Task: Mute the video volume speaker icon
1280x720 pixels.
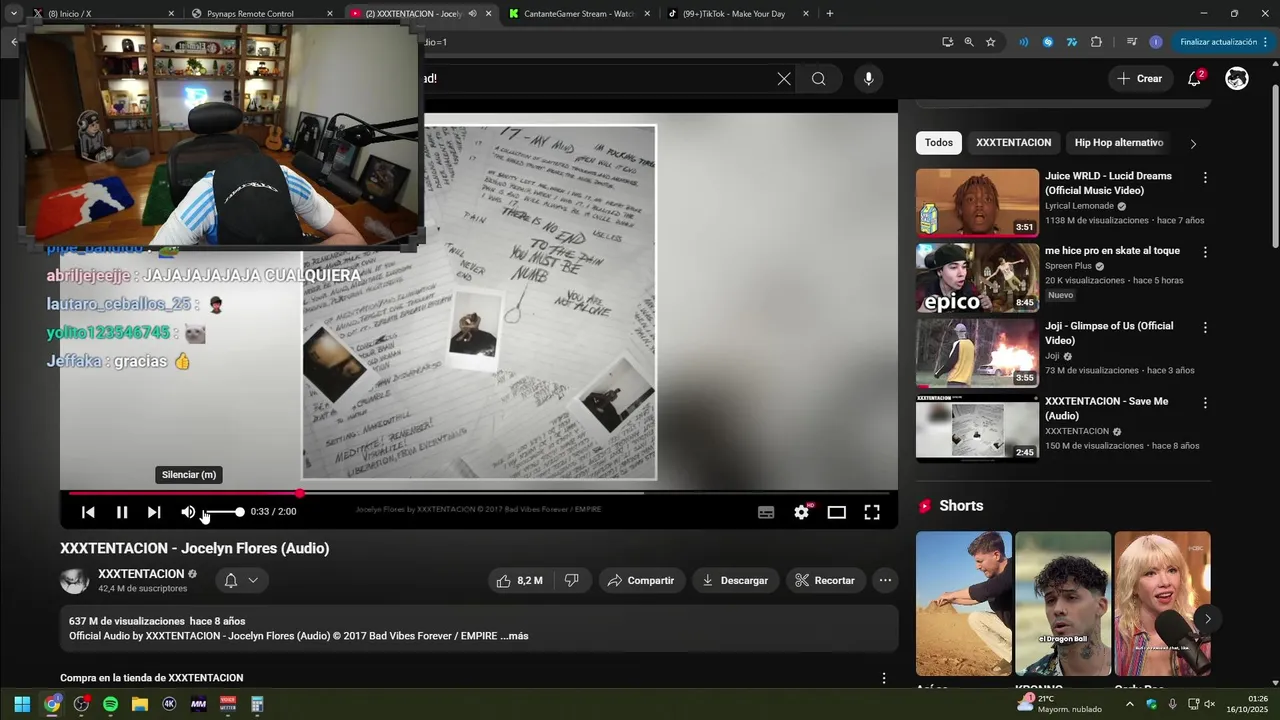Action: pyautogui.click(x=188, y=512)
